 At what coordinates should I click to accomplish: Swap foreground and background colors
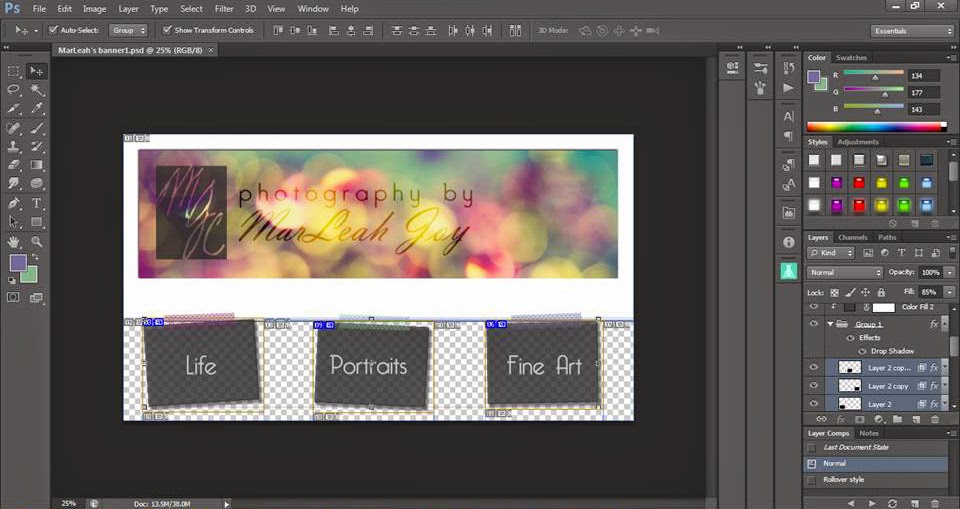point(35,257)
